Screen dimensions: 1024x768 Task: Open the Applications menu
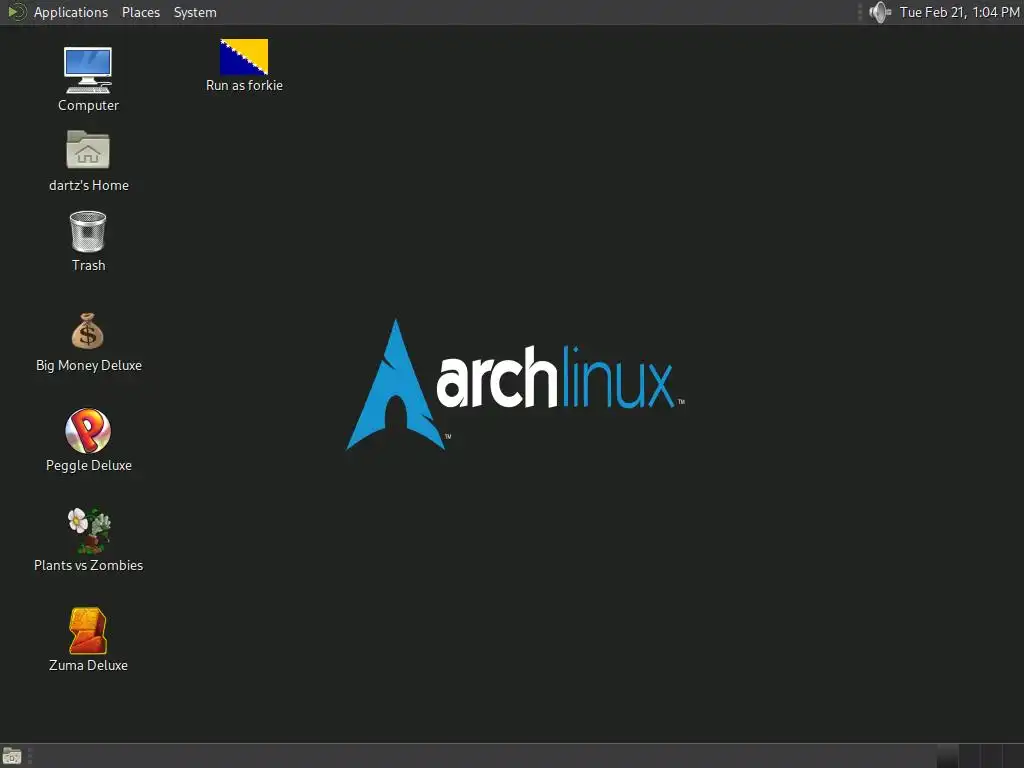(x=71, y=12)
